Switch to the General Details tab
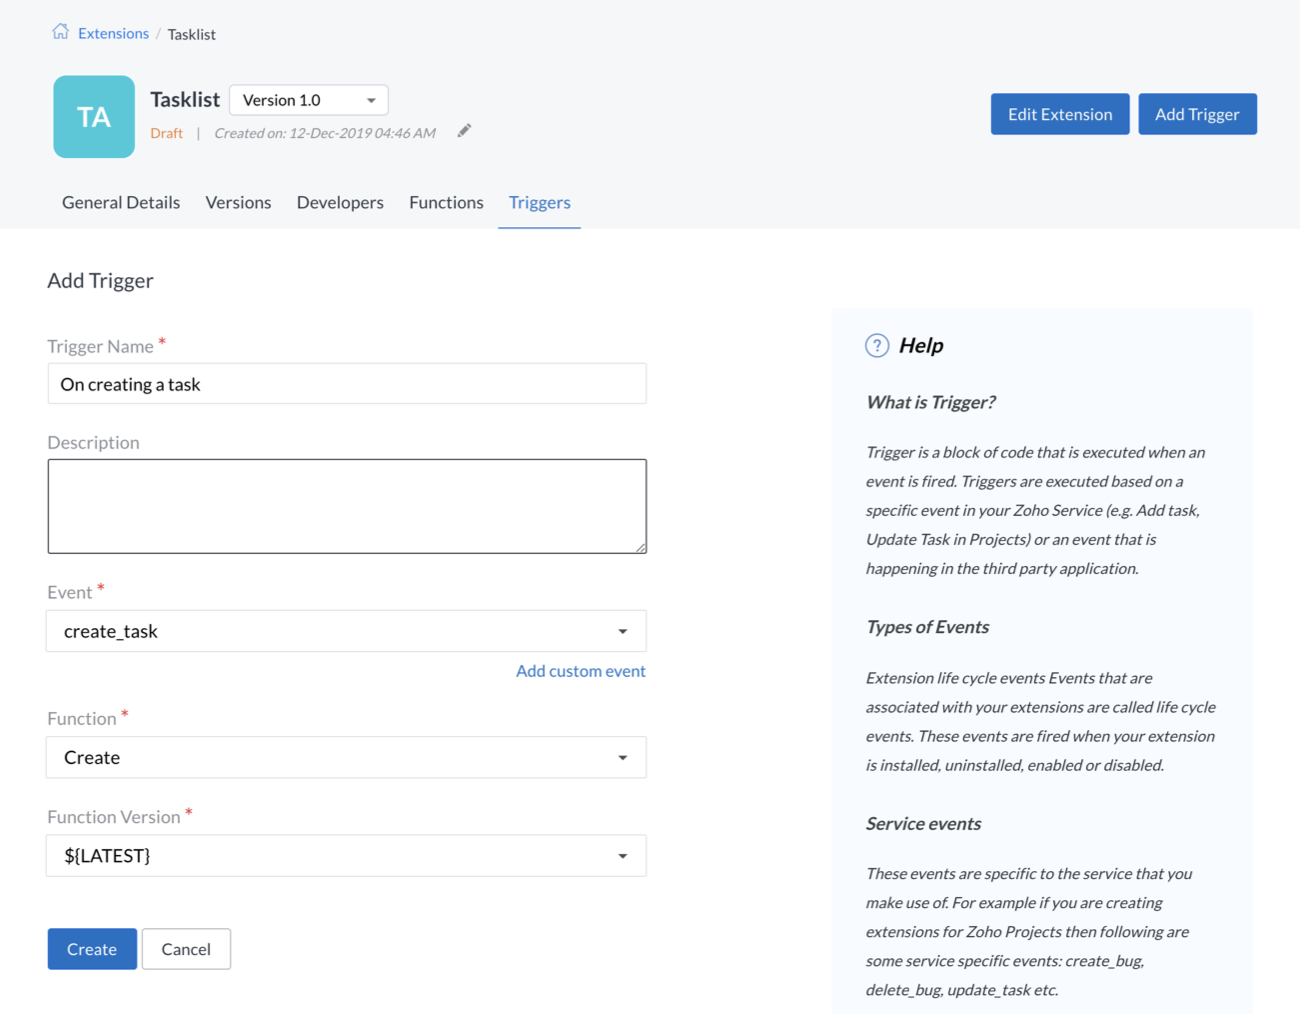The image size is (1300, 1014). pyautogui.click(x=121, y=202)
